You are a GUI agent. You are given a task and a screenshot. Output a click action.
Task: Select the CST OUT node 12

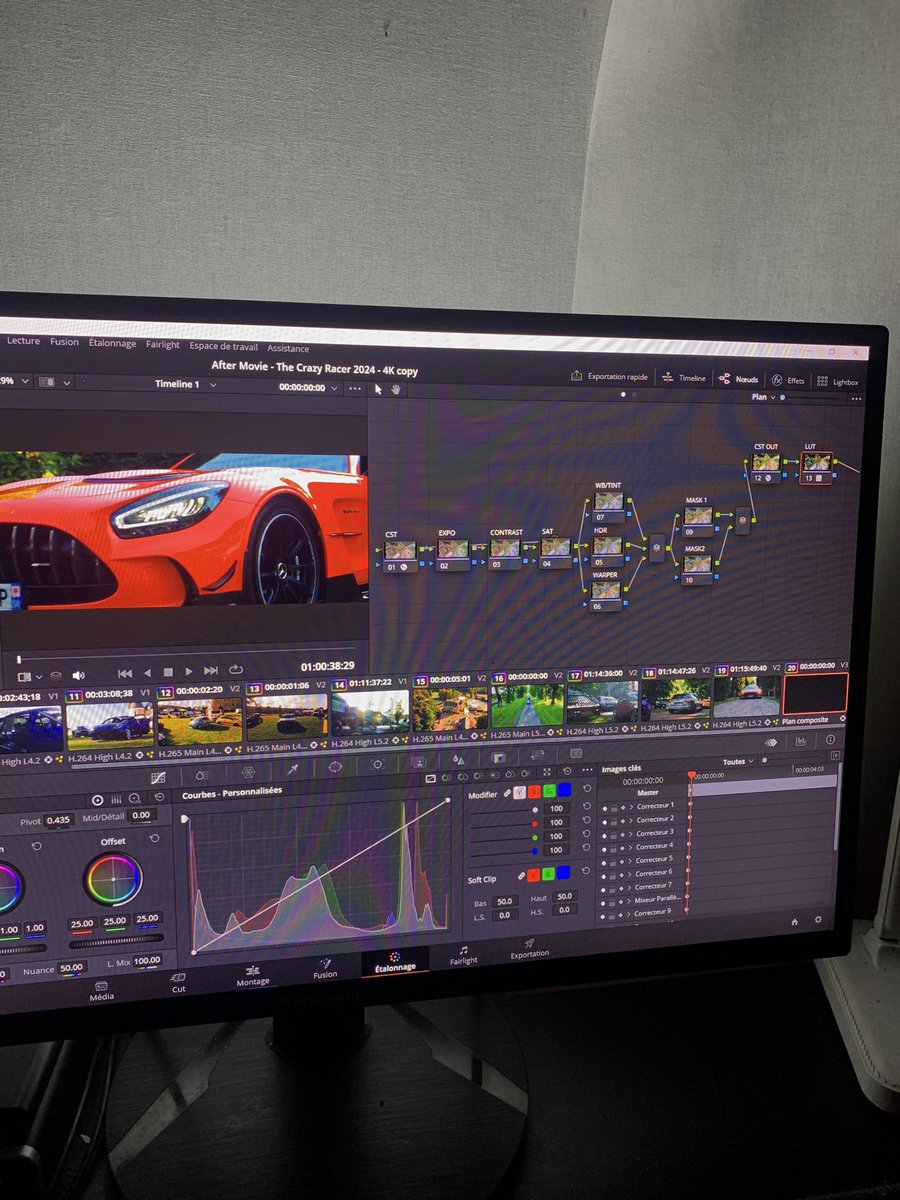click(766, 467)
